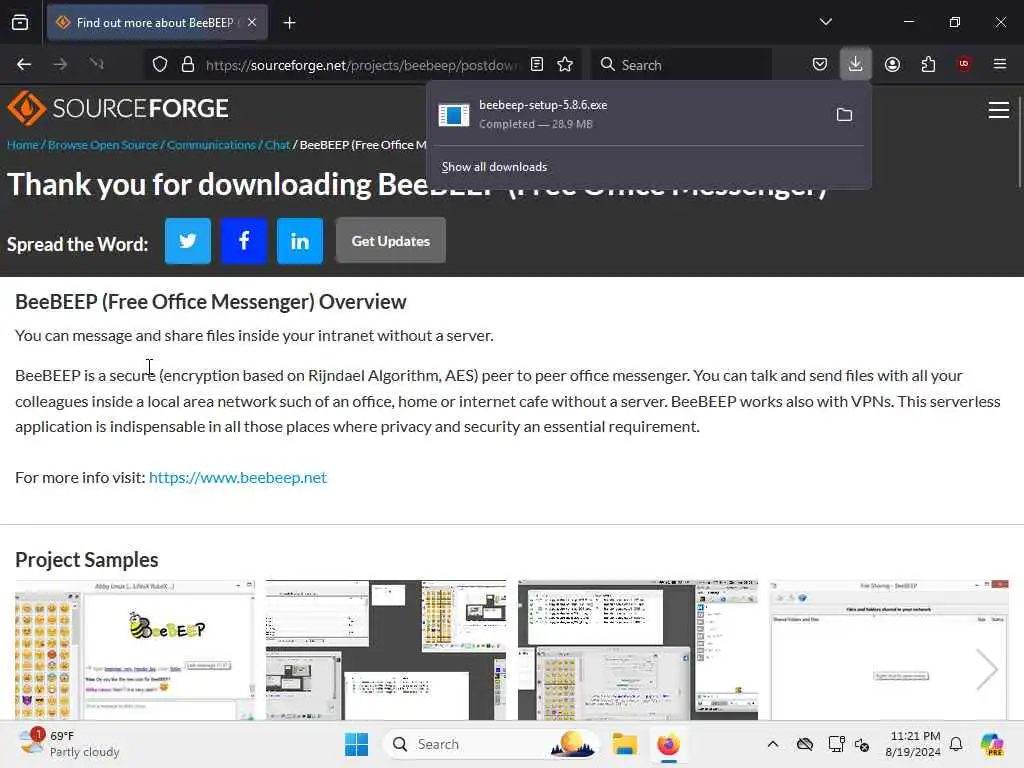The height and width of the screenshot is (768, 1024).
Task: Open the Copilot preview taskbar icon
Action: pos(992,744)
